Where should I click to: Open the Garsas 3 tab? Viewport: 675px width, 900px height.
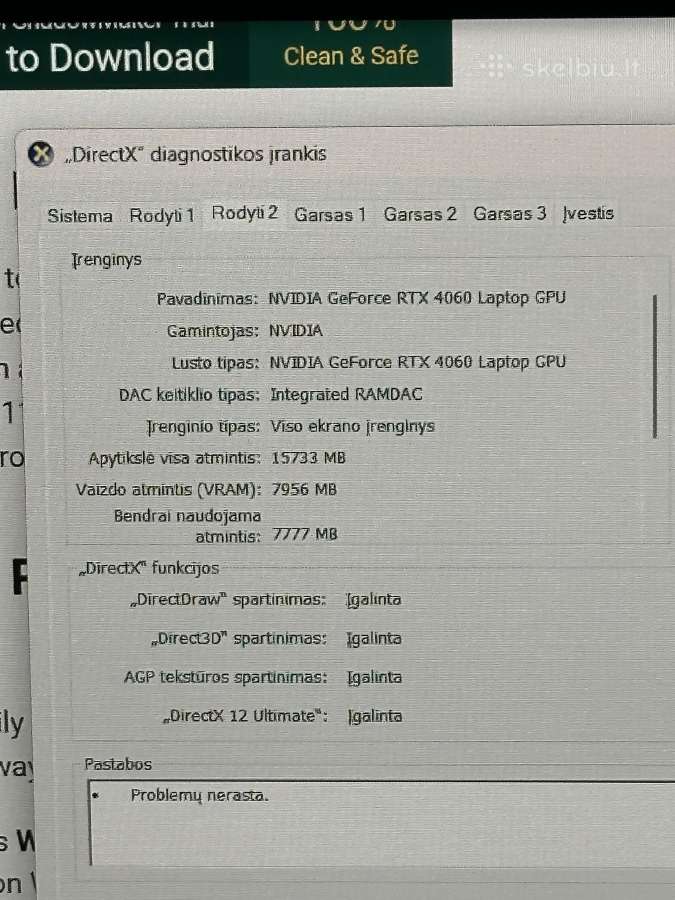click(509, 214)
